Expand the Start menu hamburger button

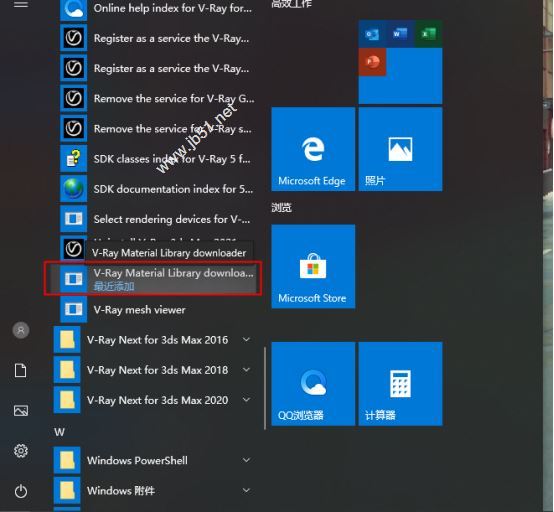coord(21,4)
